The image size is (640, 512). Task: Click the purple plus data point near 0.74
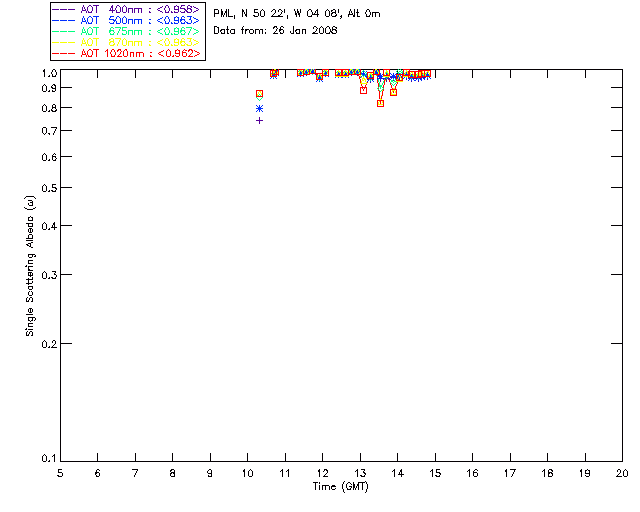[259, 120]
